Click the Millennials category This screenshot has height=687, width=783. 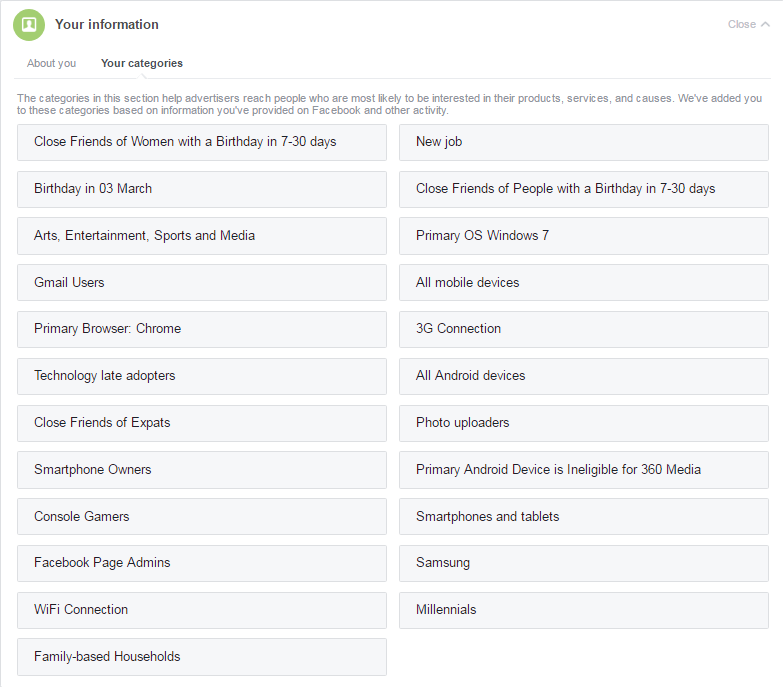point(583,610)
